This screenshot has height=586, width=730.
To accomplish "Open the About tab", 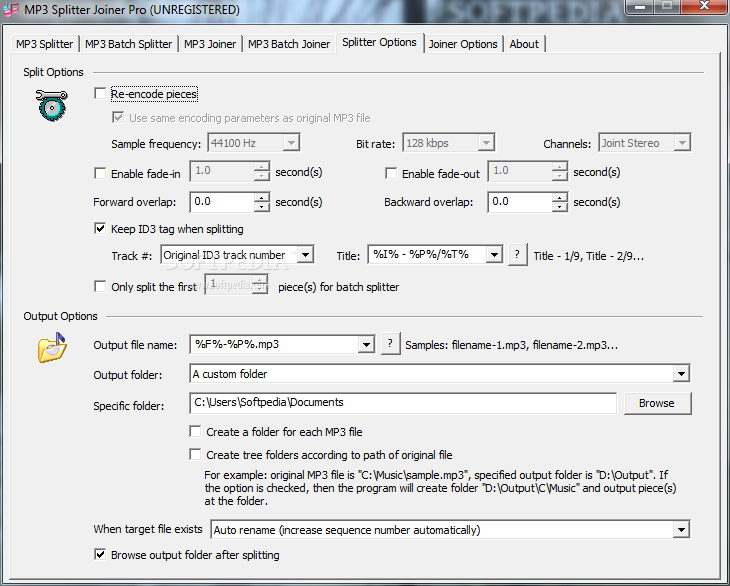I will pyautogui.click(x=524, y=44).
